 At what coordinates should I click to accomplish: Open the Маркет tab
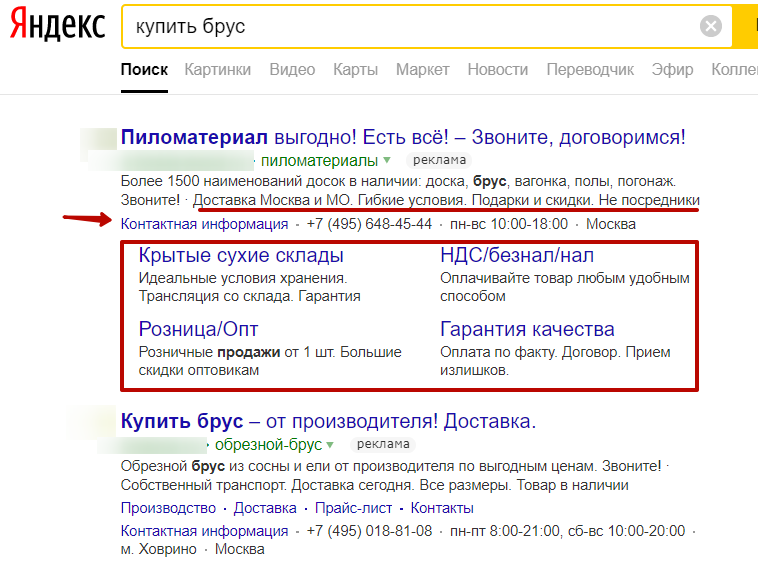(x=423, y=70)
